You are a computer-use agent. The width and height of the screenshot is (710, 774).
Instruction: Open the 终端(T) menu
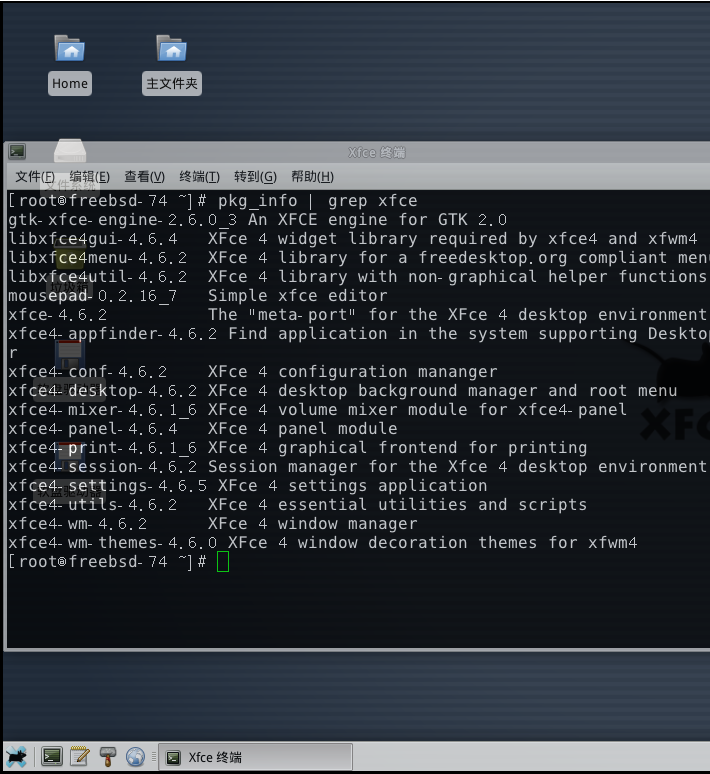(x=199, y=177)
